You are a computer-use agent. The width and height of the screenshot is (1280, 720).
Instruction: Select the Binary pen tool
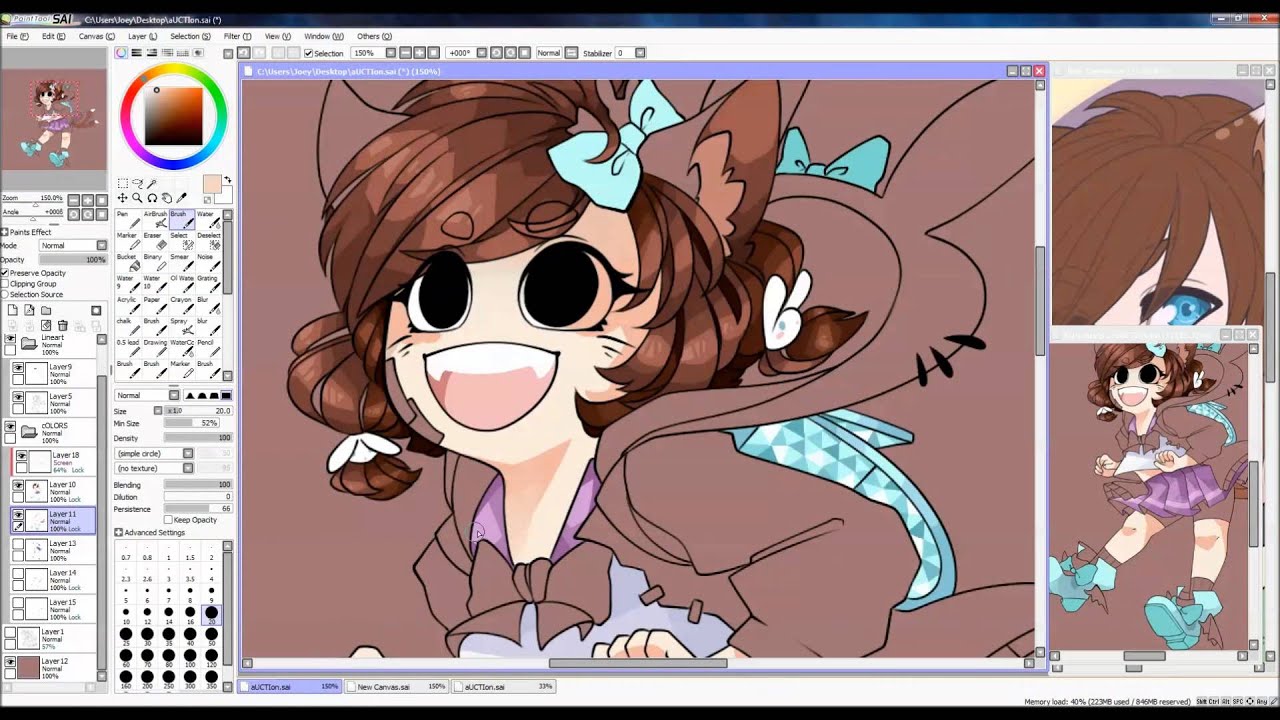pyautogui.click(x=153, y=263)
